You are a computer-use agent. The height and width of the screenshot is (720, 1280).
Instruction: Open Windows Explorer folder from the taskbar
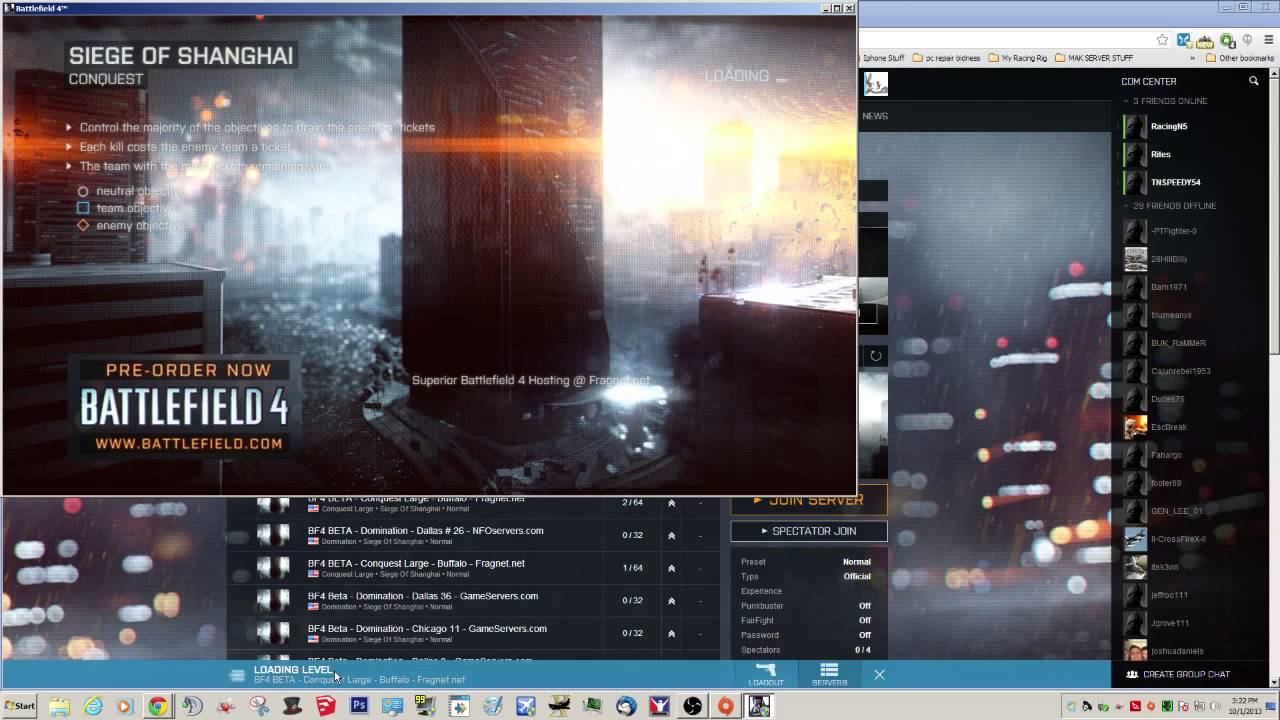pos(58,706)
